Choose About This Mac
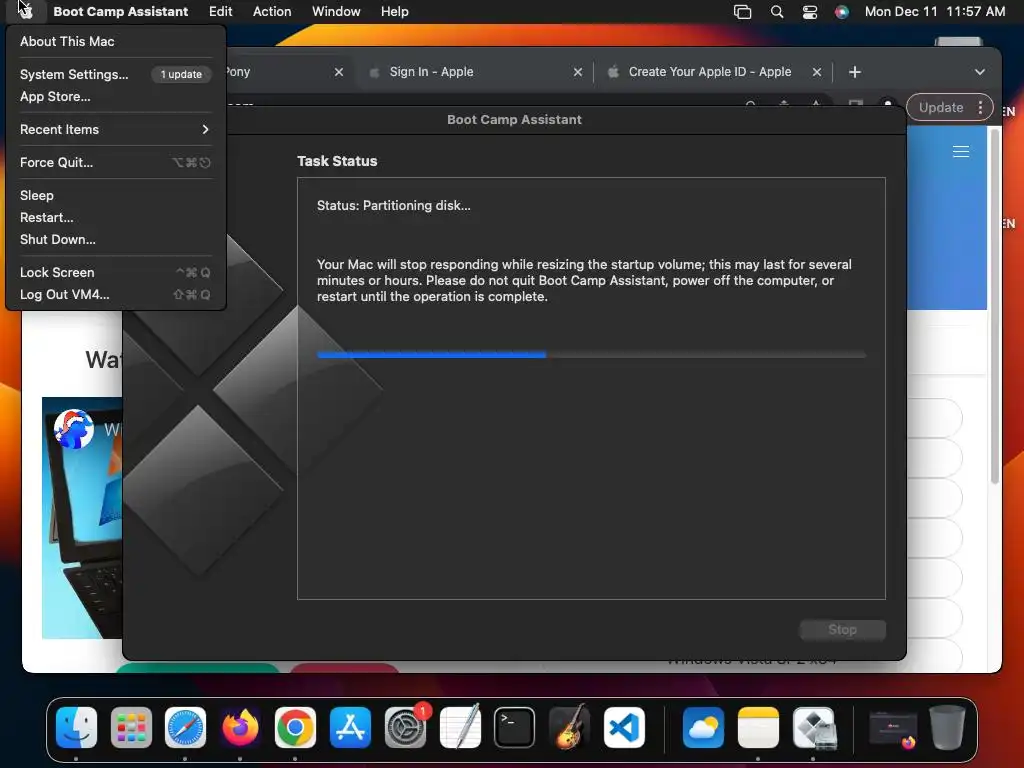The width and height of the screenshot is (1024, 768). click(116, 41)
